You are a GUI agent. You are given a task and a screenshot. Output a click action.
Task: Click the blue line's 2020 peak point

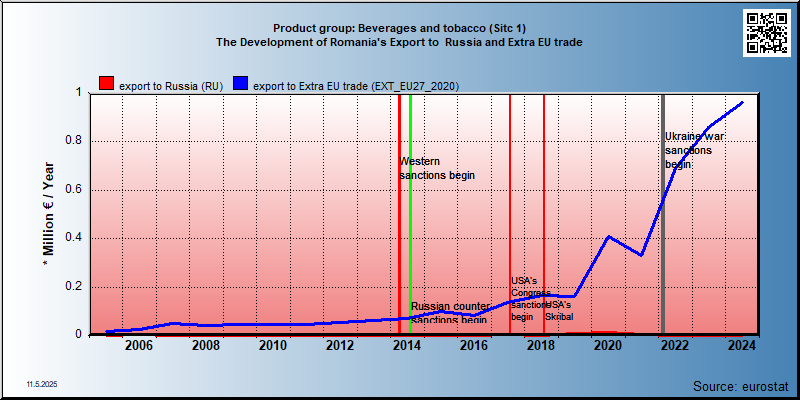pos(608,237)
